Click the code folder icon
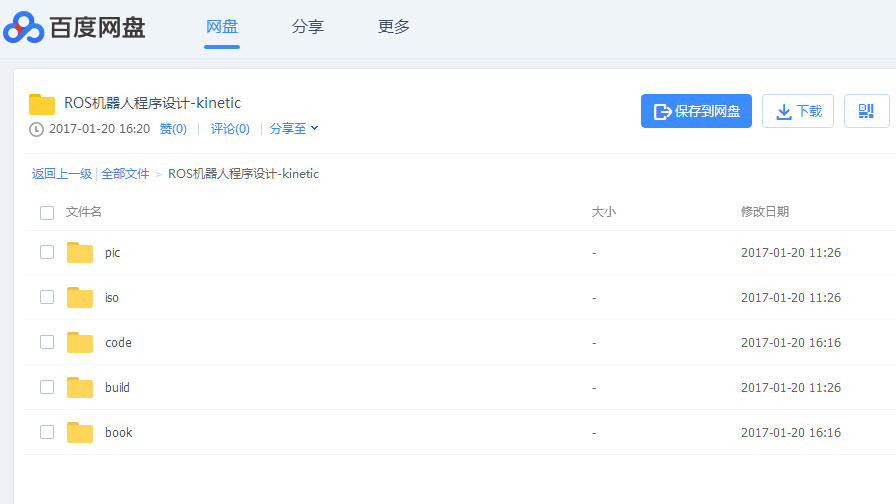 79,343
